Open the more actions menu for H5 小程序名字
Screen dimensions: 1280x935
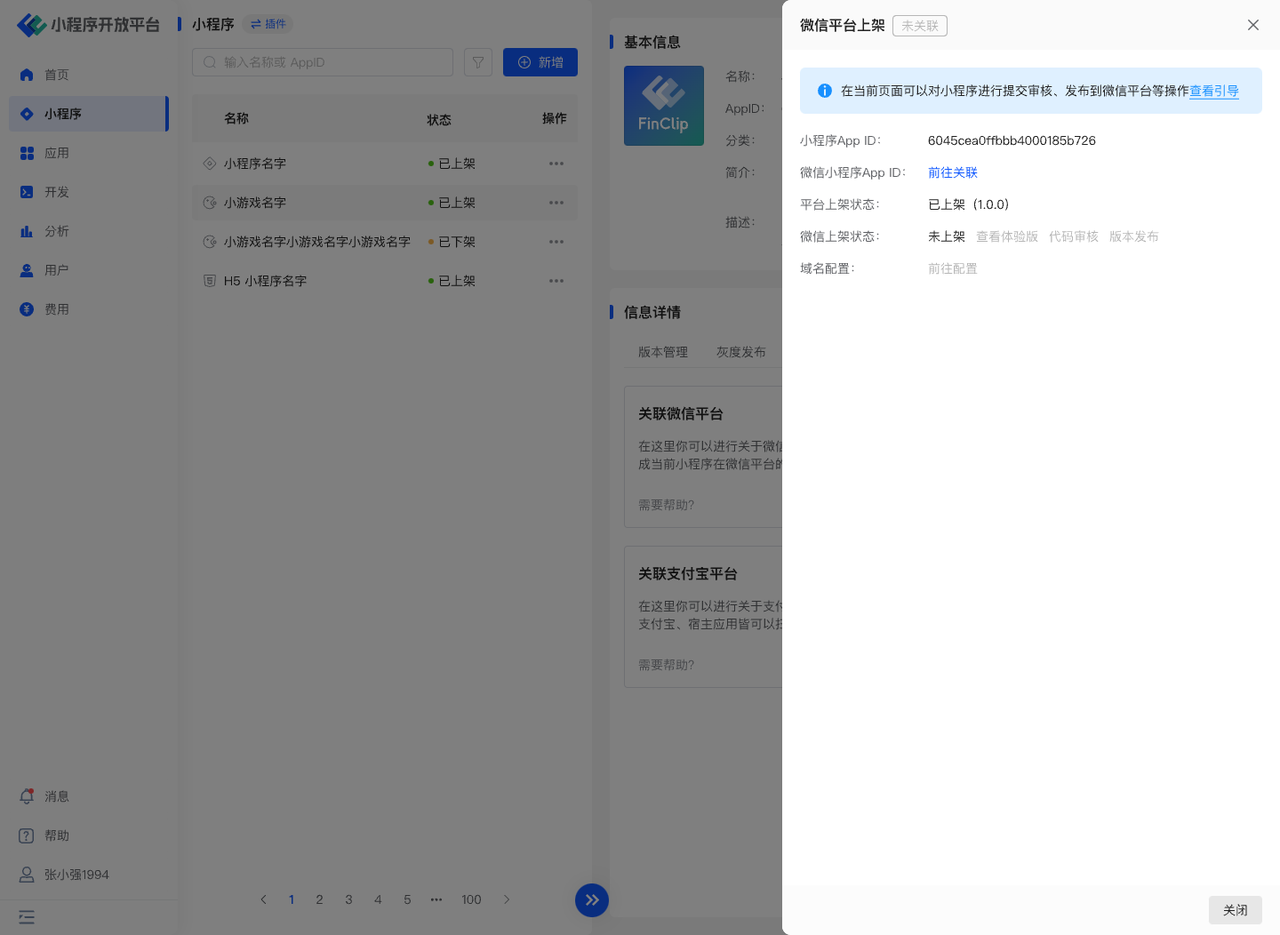pos(556,281)
